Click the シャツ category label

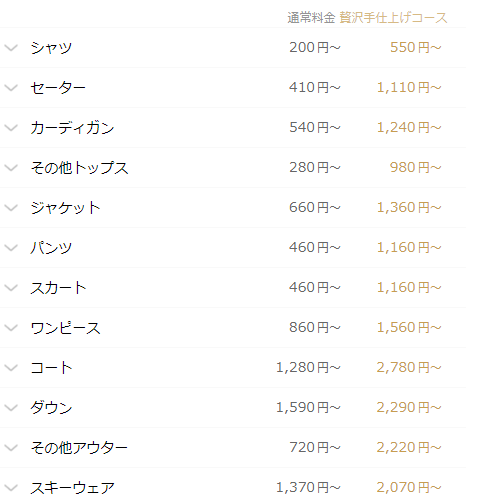(x=51, y=48)
